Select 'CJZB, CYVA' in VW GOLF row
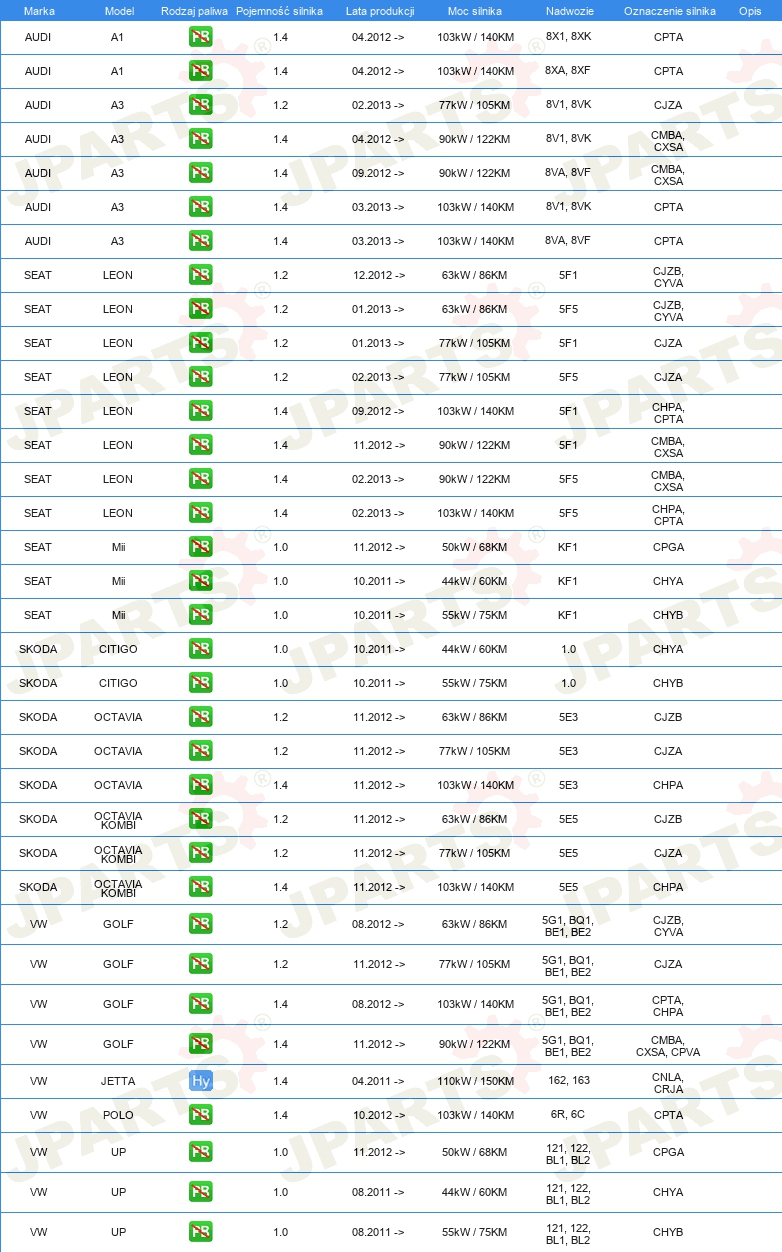 pyautogui.click(x=668, y=924)
